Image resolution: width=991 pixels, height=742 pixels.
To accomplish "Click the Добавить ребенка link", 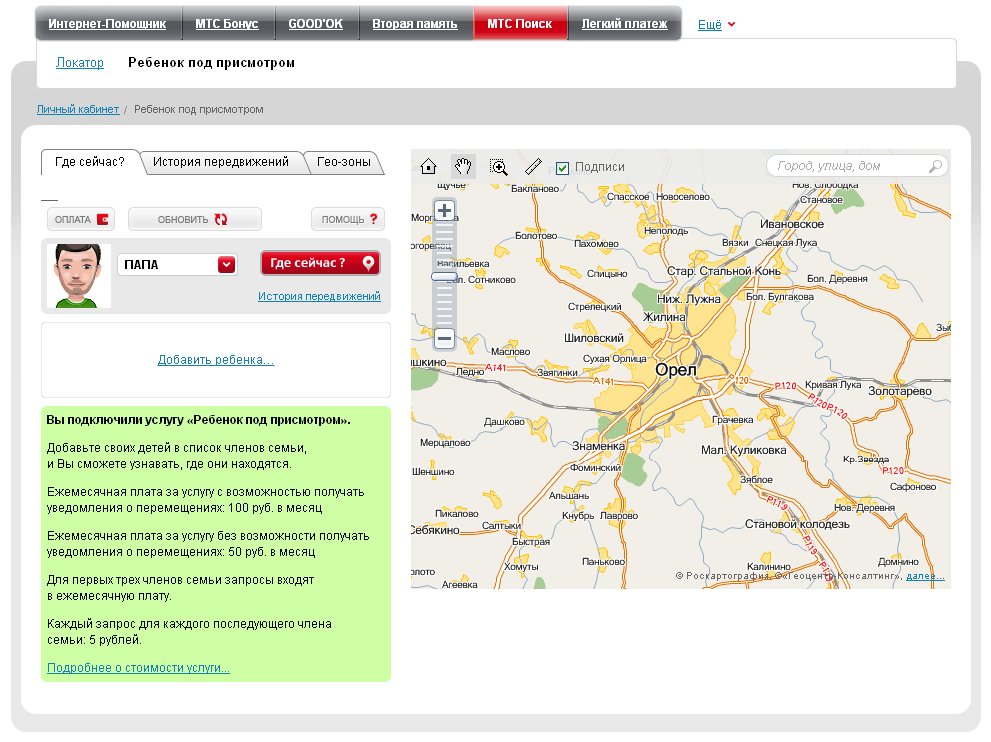I will click(x=216, y=360).
